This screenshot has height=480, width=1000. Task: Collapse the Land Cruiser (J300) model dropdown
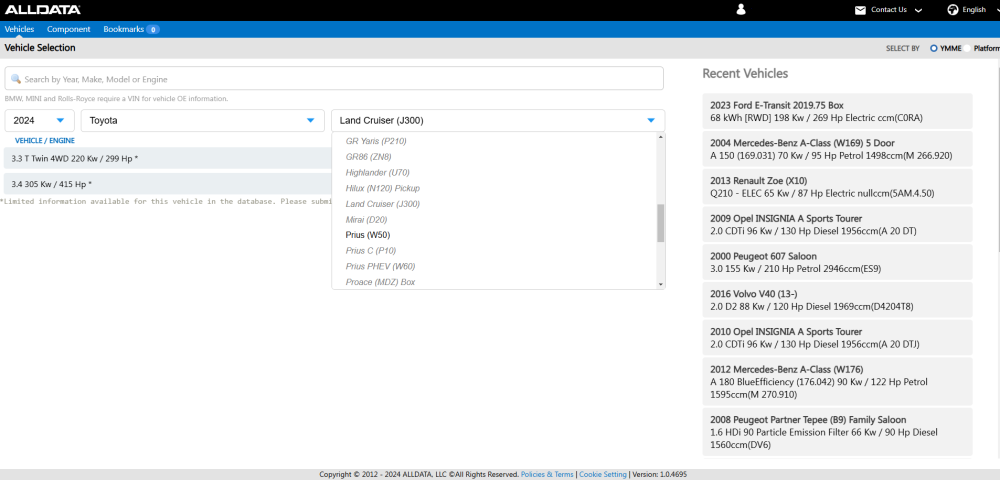[651, 121]
